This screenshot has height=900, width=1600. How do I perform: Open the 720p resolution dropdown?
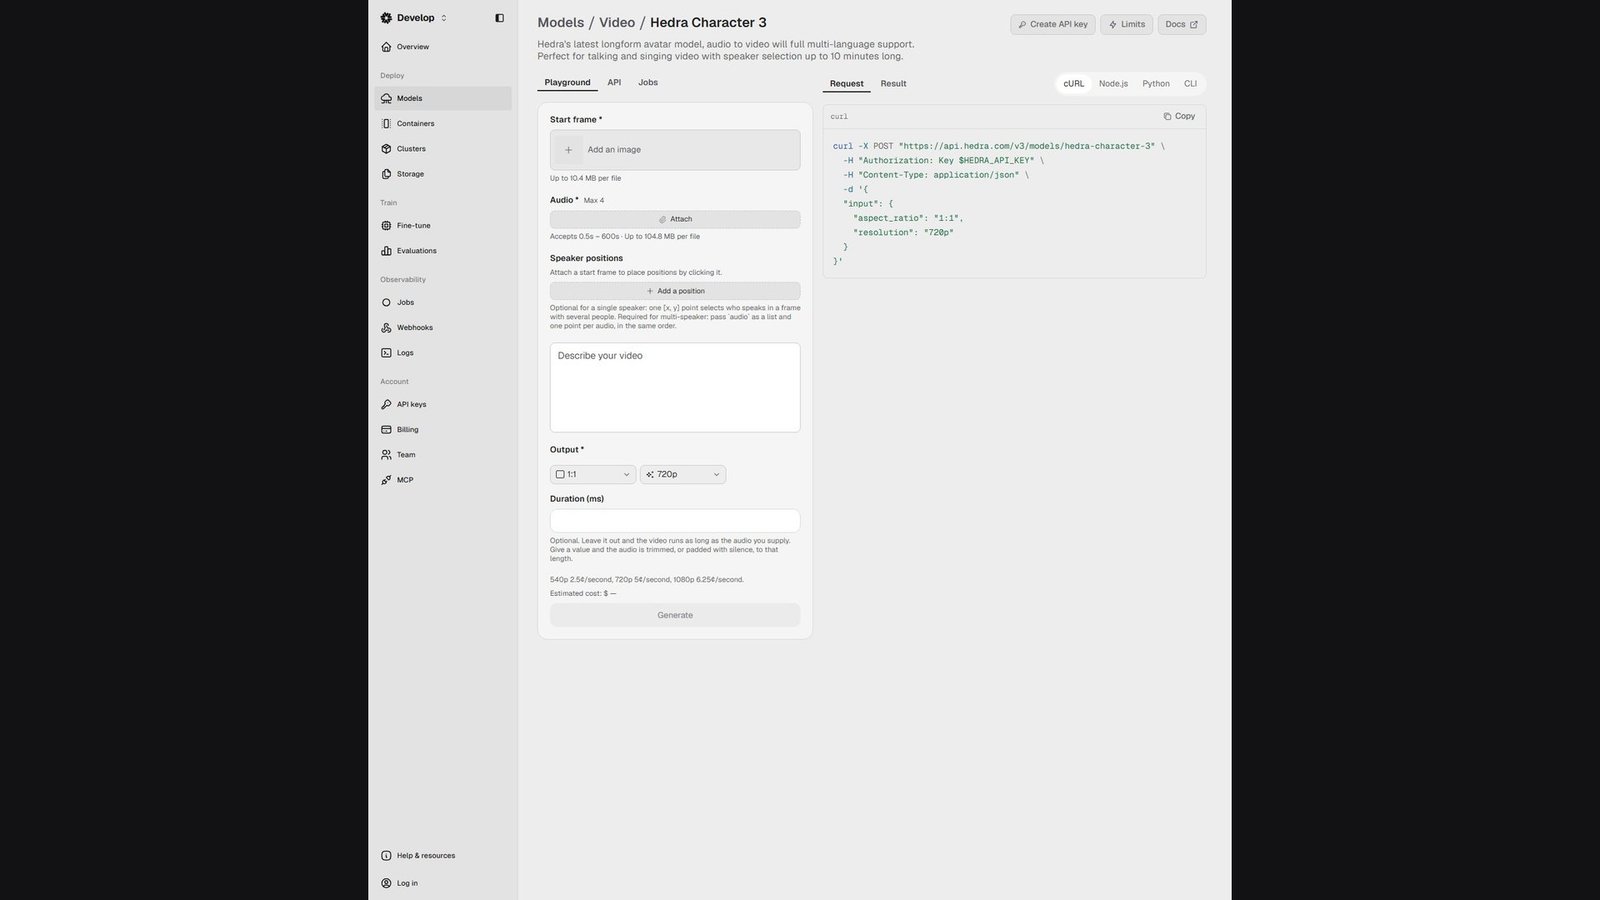click(683, 475)
